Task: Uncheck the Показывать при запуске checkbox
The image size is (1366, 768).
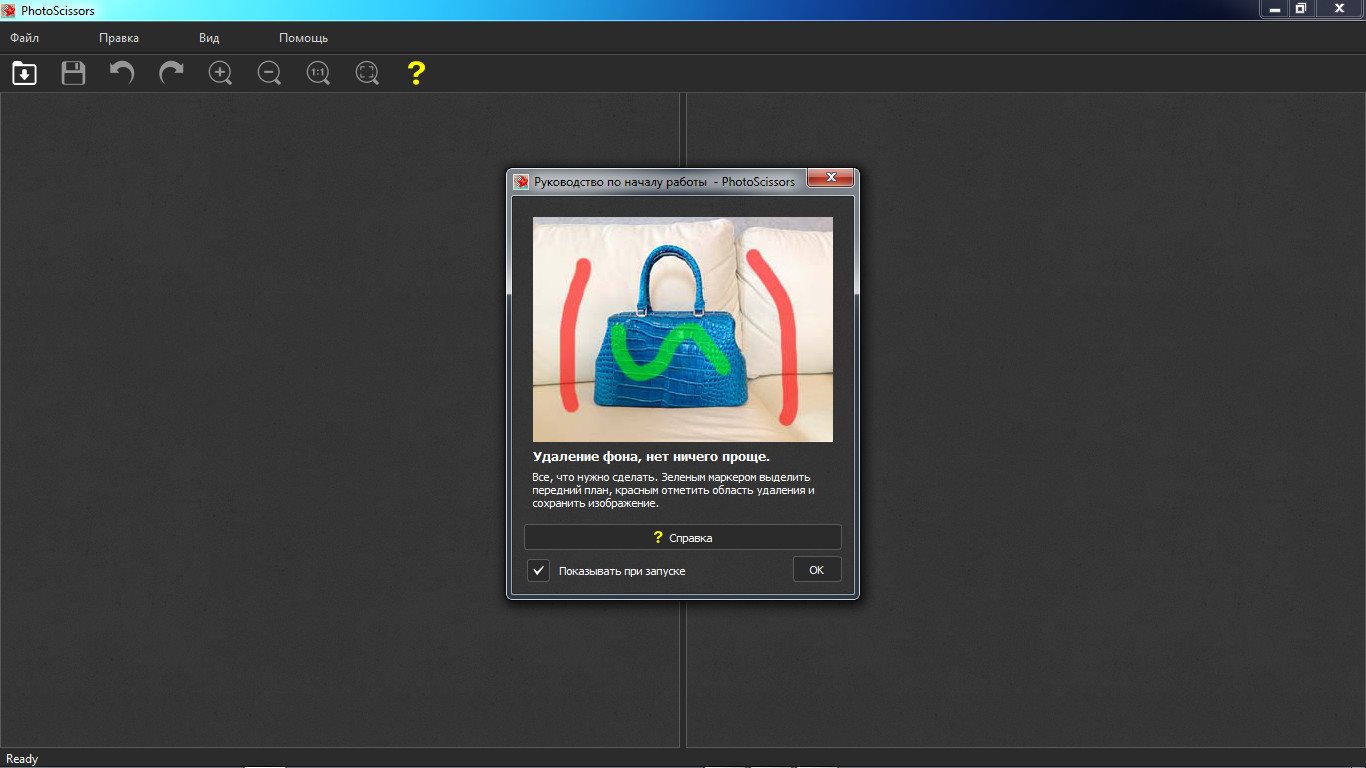Action: 539,570
